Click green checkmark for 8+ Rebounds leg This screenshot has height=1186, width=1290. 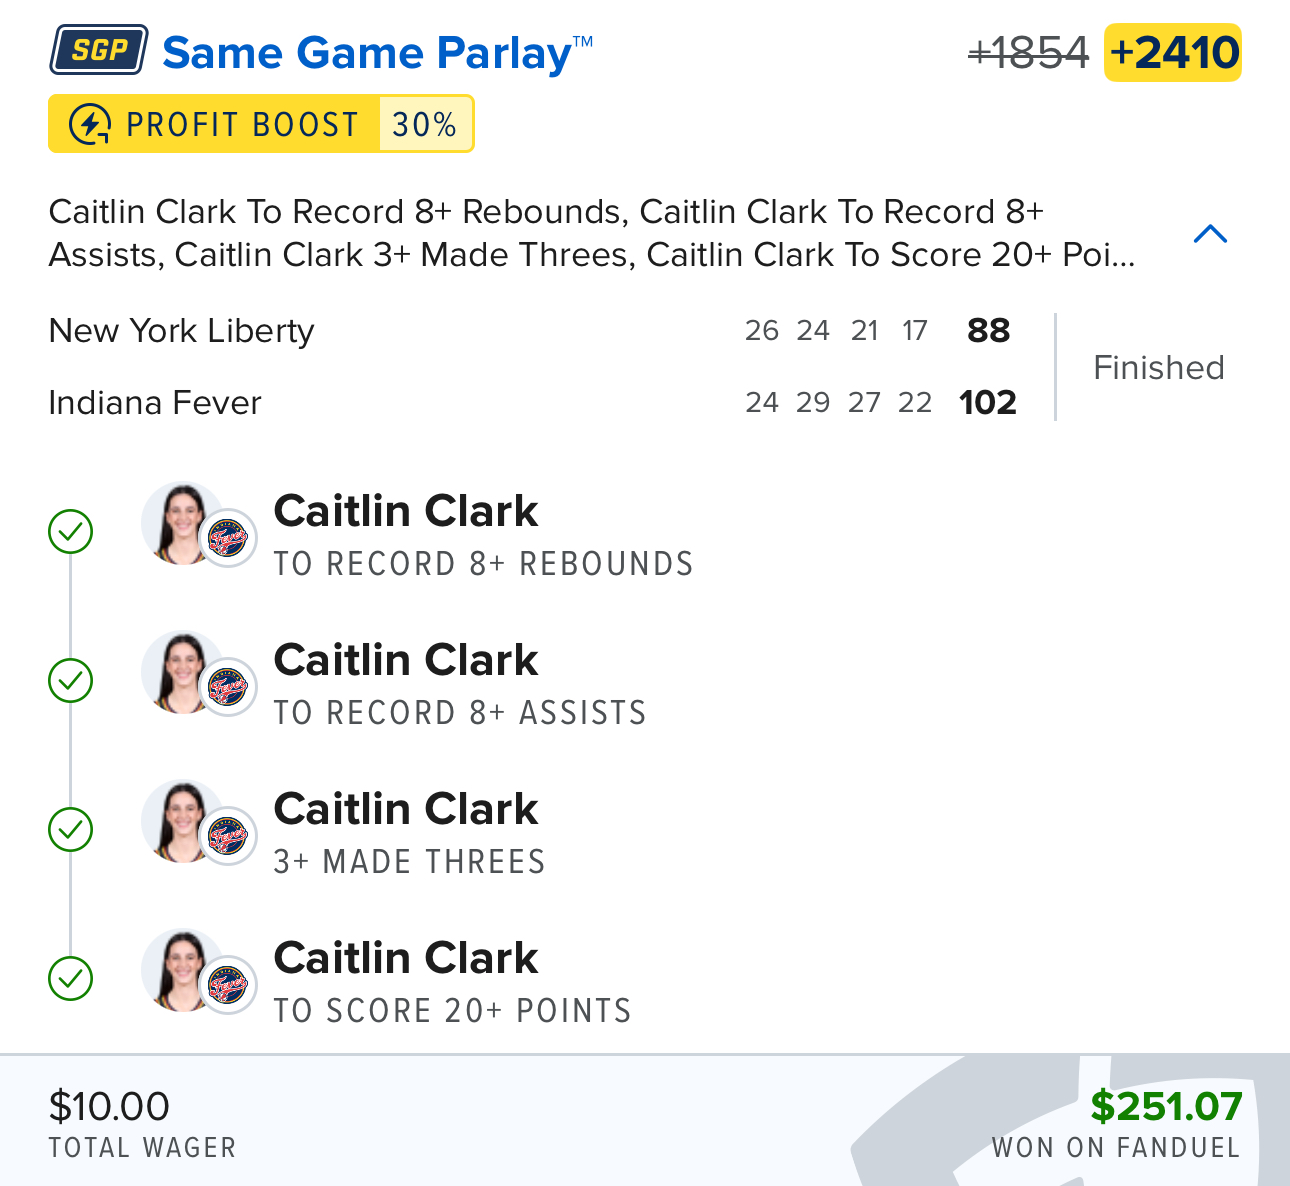click(71, 532)
